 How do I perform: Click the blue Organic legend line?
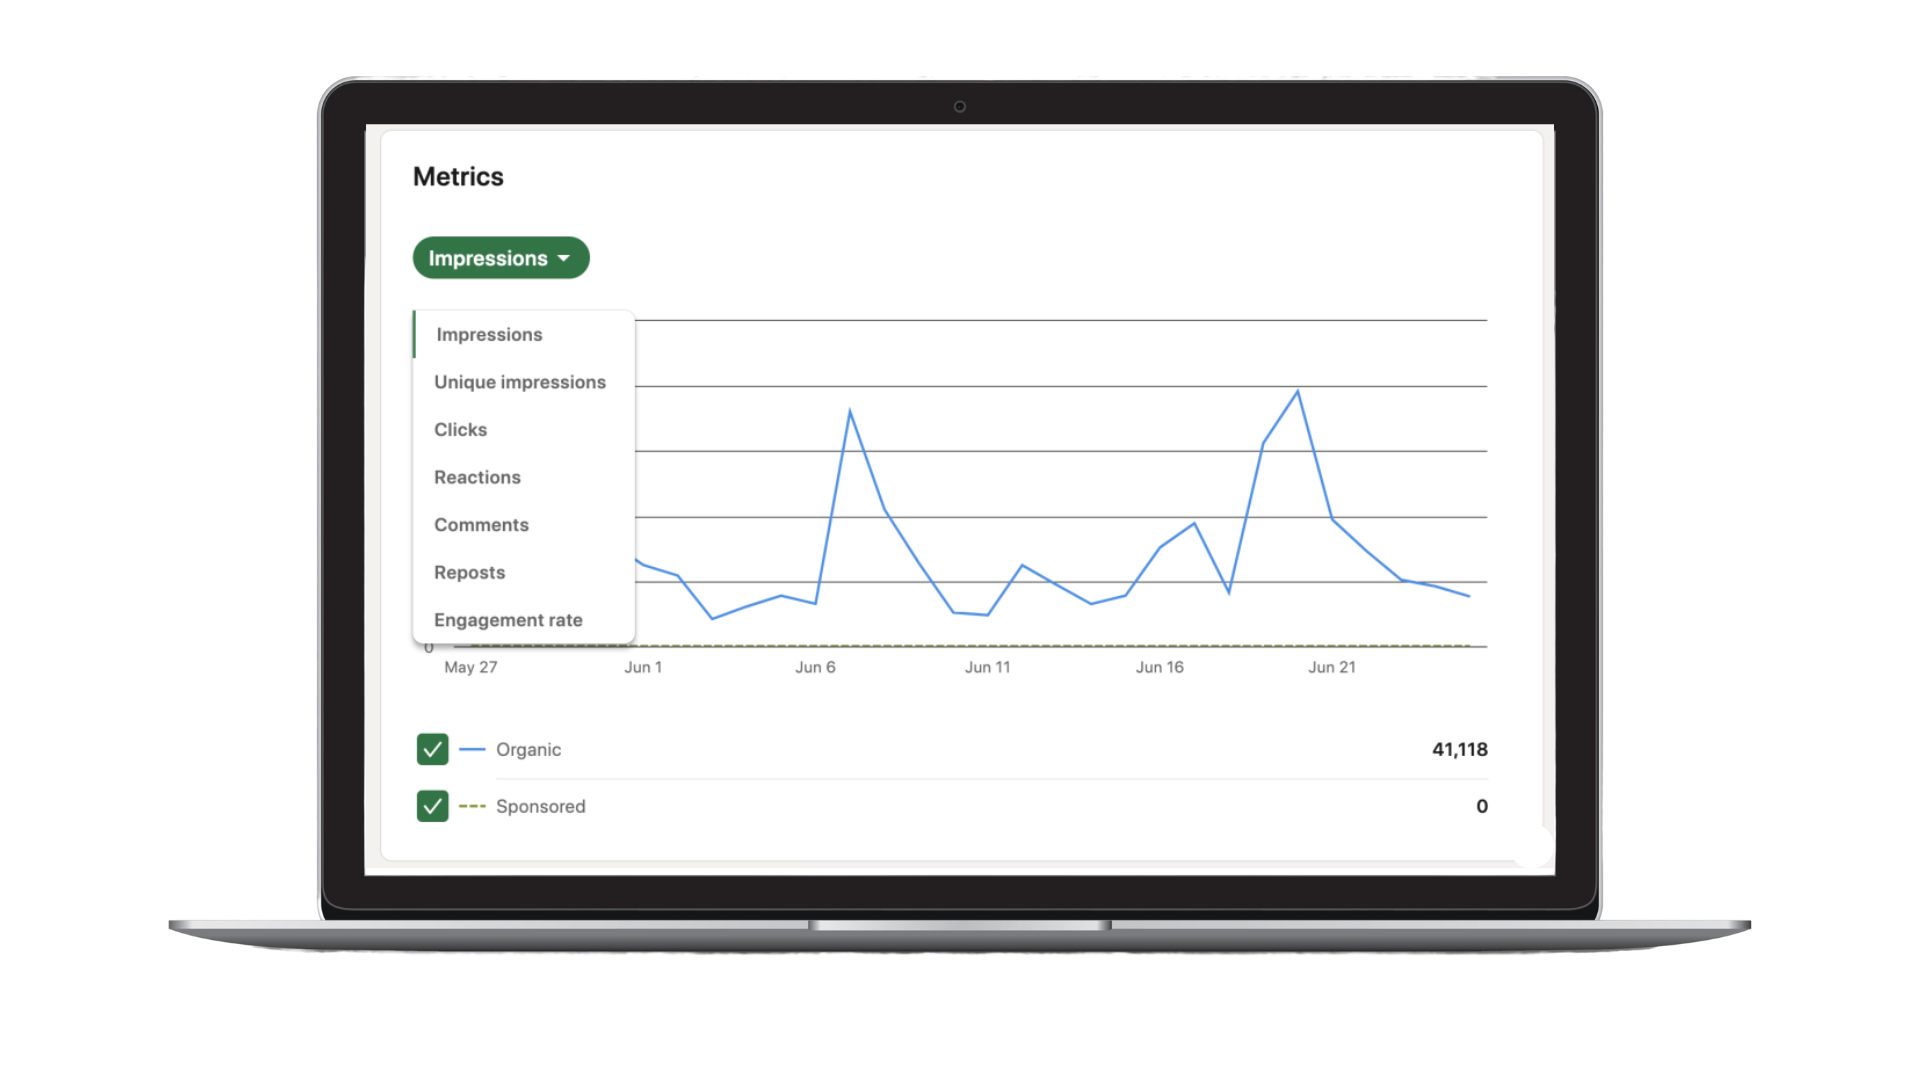point(472,749)
